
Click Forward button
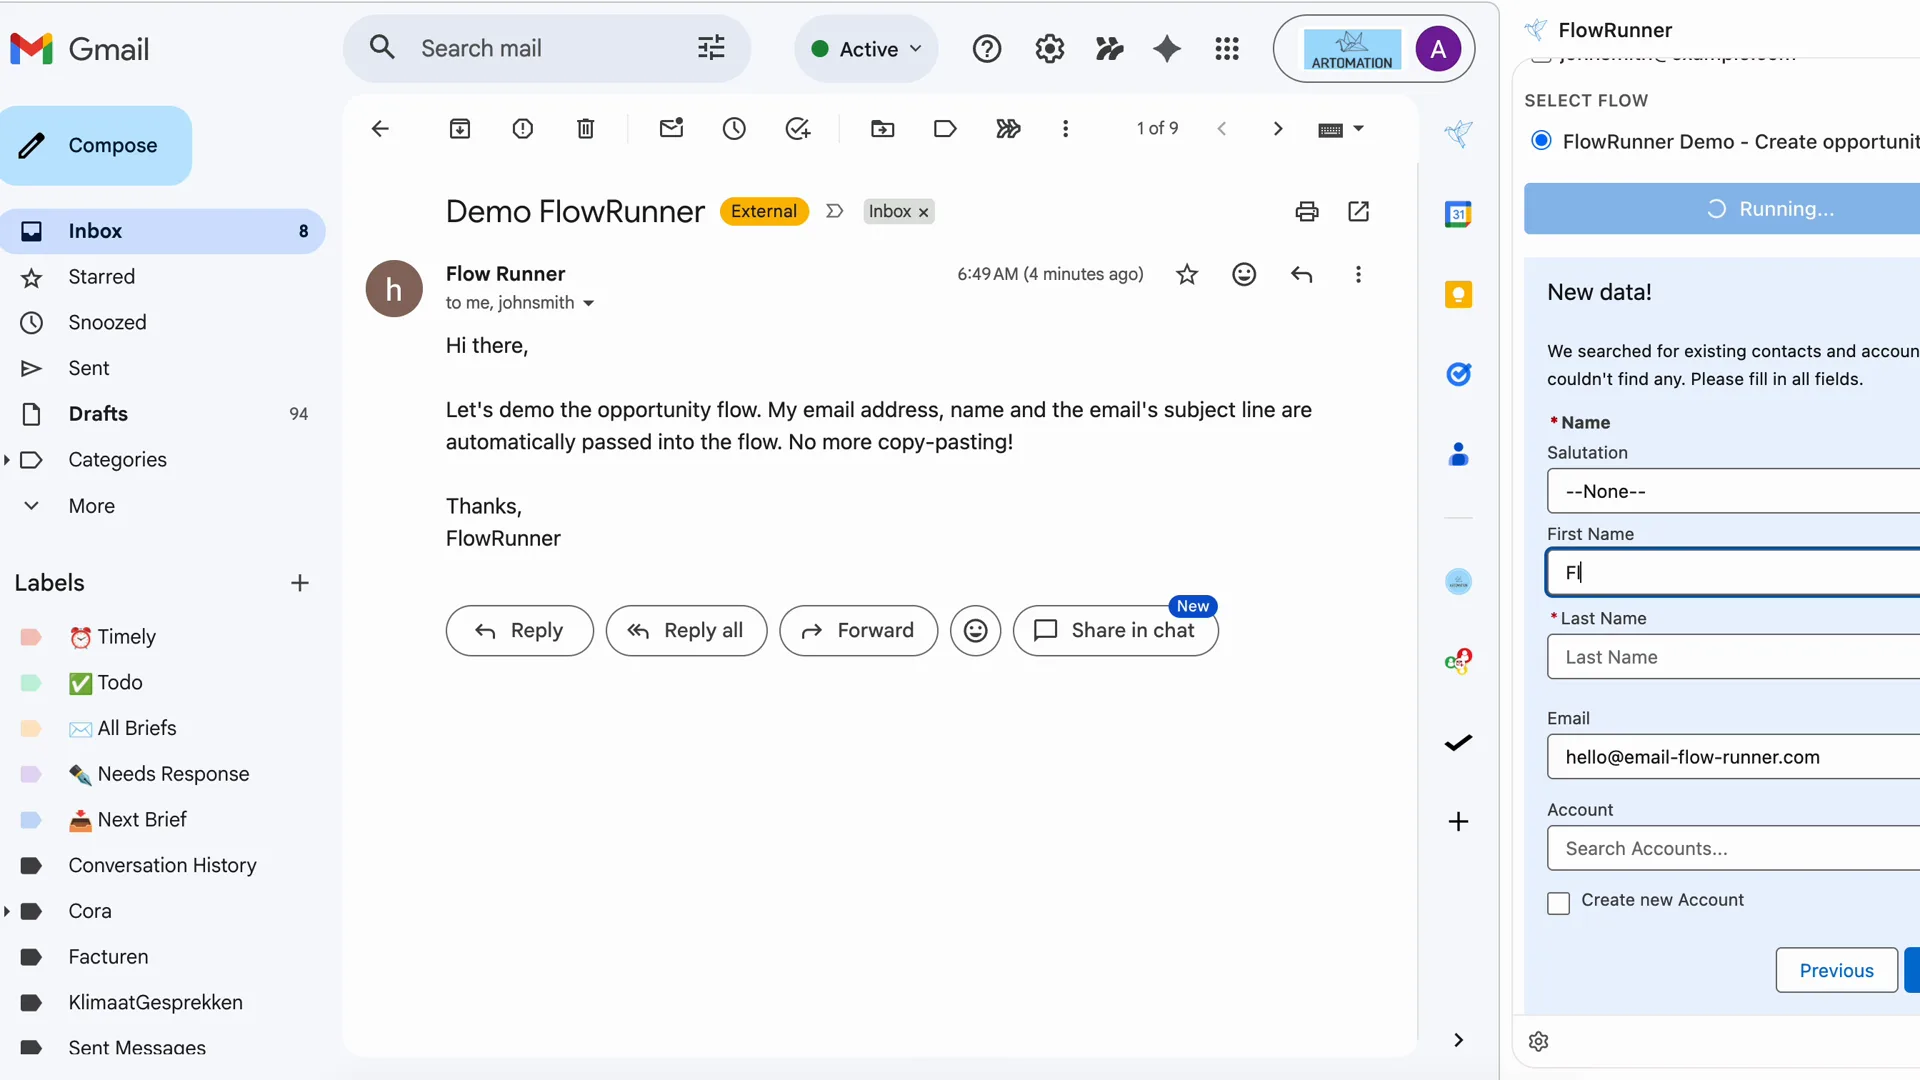click(x=858, y=630)
